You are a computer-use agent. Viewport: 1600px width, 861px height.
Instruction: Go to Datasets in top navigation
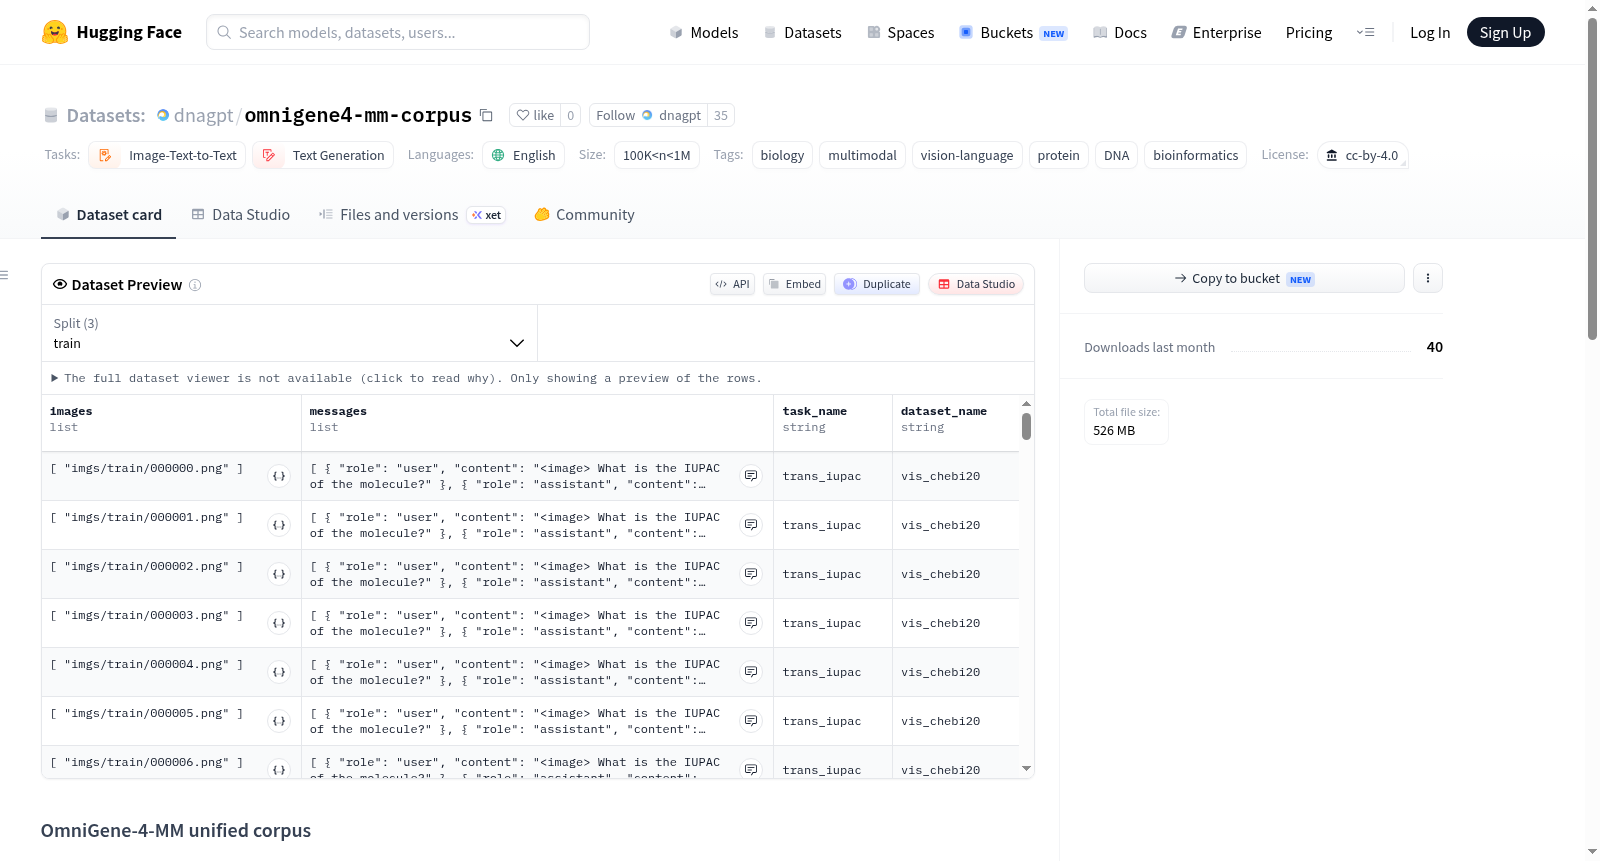coord(802,32)
